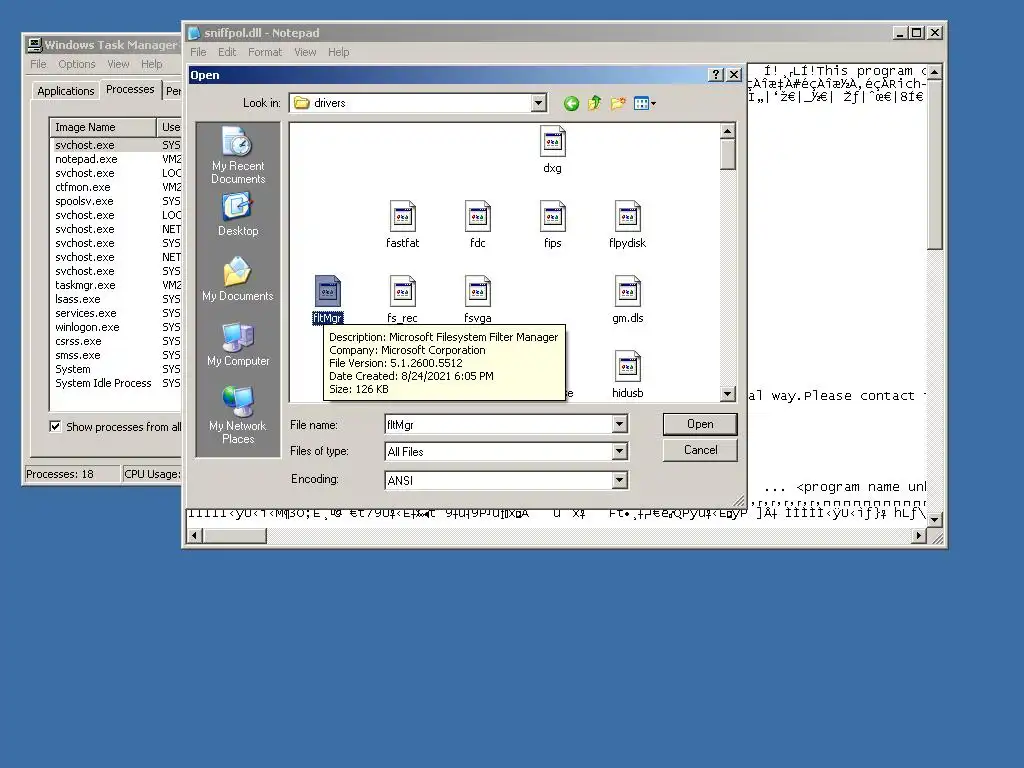
Task: Switch to Task Manager Applications tab
Action: (65, 91)
